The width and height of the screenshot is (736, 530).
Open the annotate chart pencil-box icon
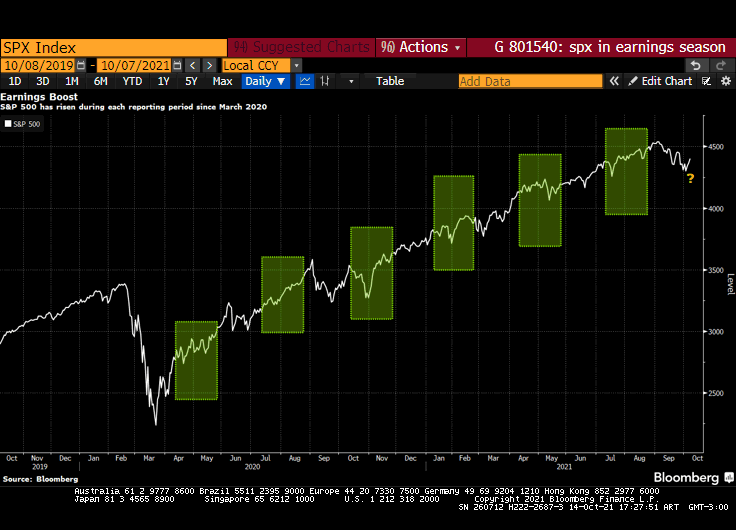point(706,81)
